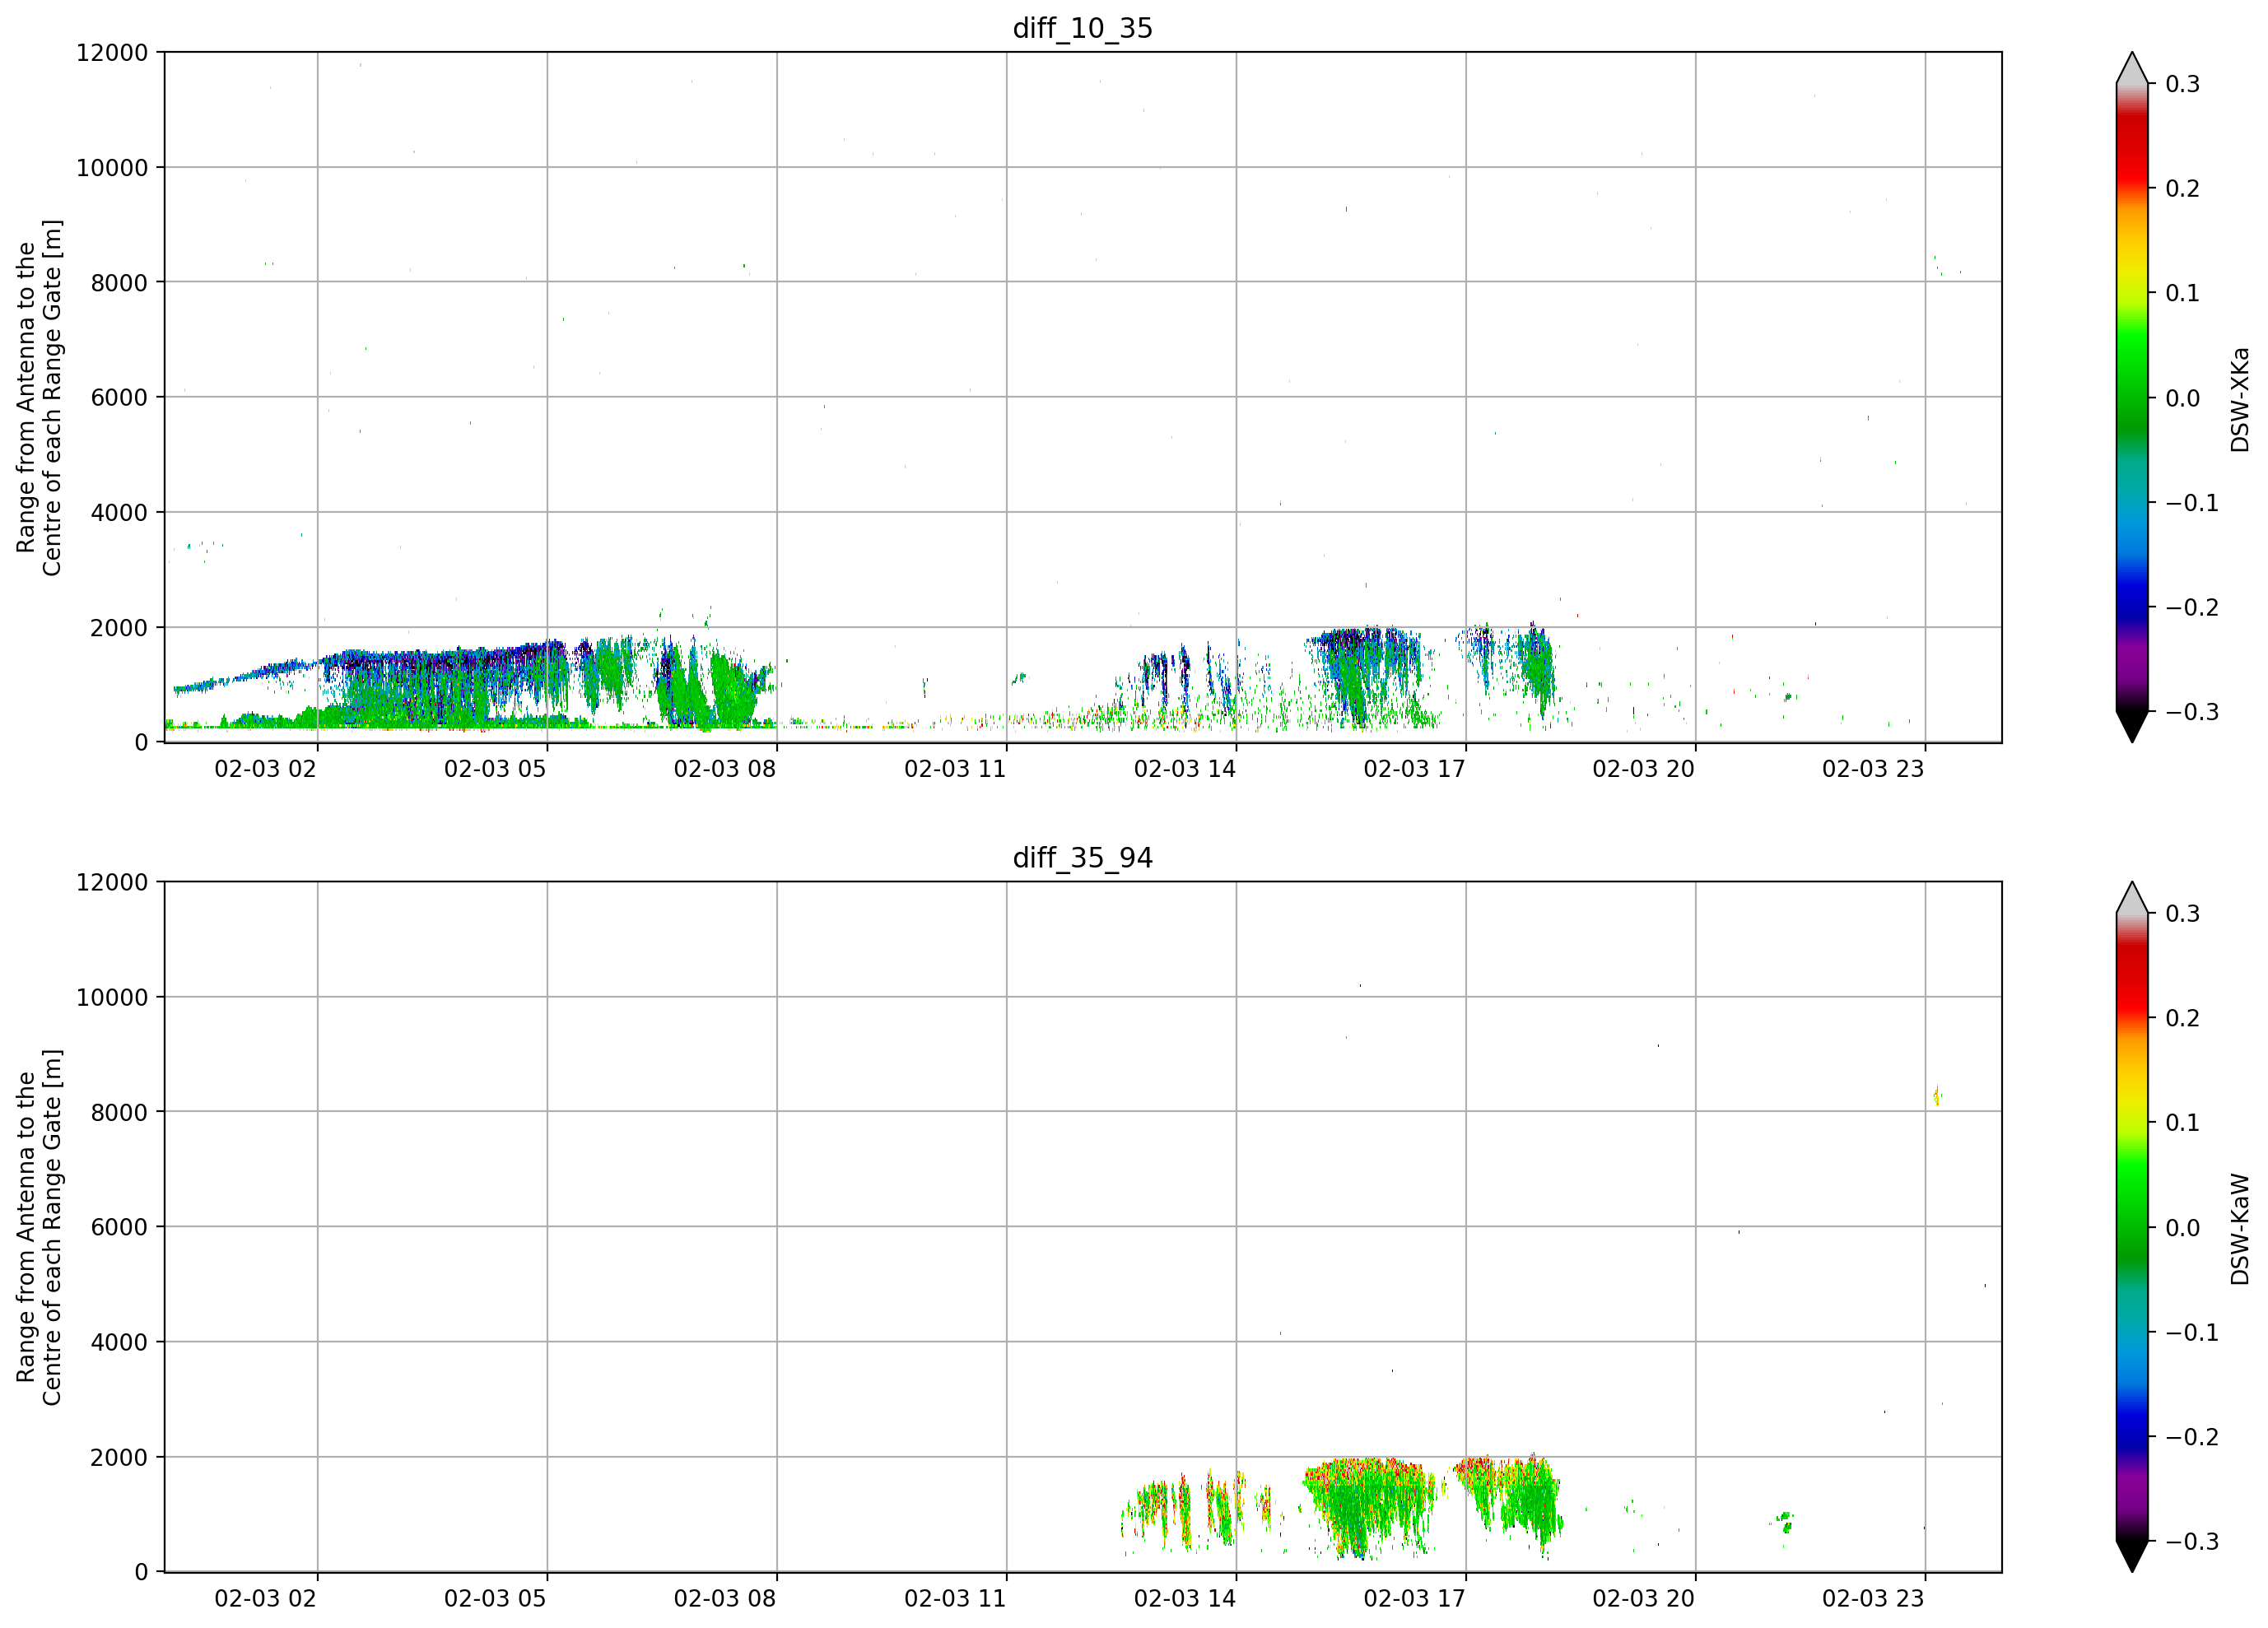Select the DSW-KaW colorbar label

(x=2239, y=1229)
